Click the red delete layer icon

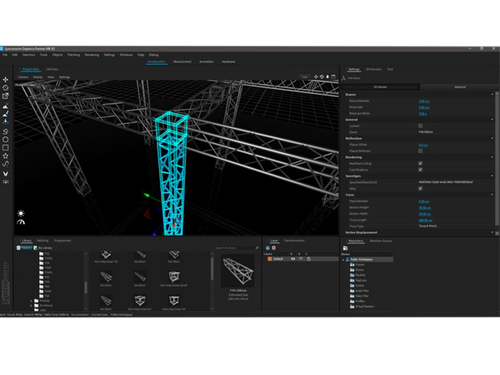click(x=274, y=248)
